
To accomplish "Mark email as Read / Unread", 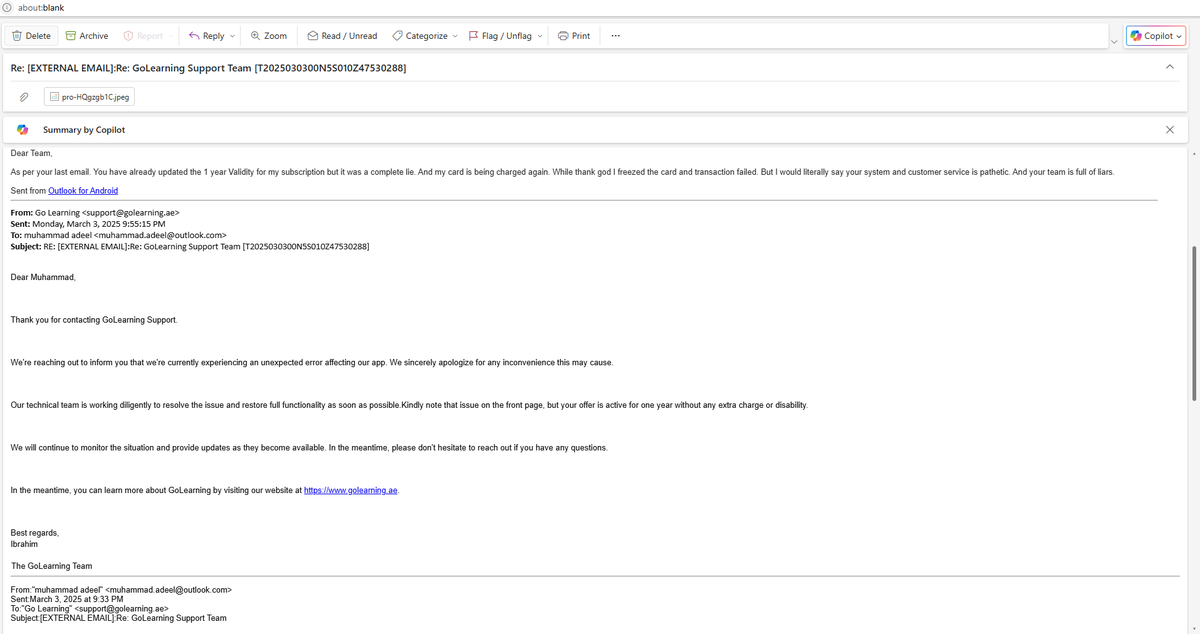I will pos(342,36).
